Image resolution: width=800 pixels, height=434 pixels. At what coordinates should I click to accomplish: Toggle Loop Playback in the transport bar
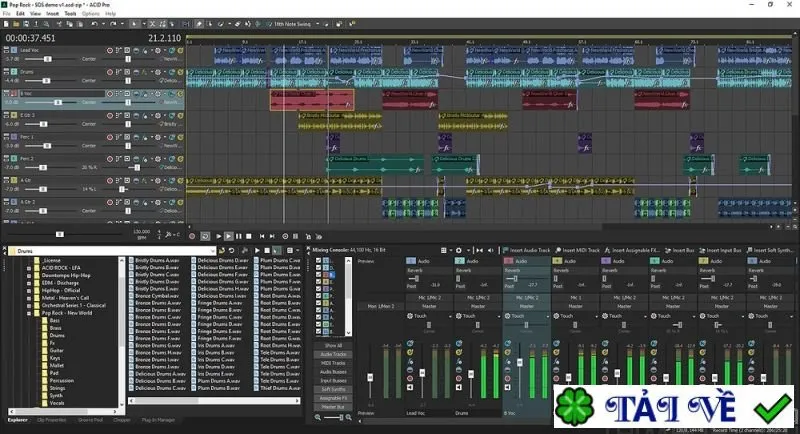(x=205, y=236)
